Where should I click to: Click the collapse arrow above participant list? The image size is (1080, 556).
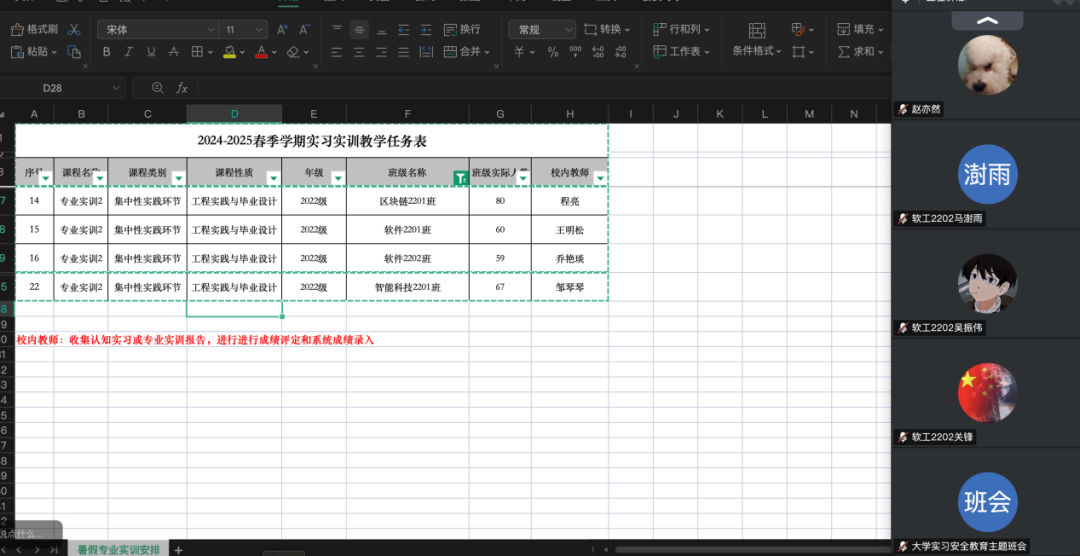pos(987,21)
